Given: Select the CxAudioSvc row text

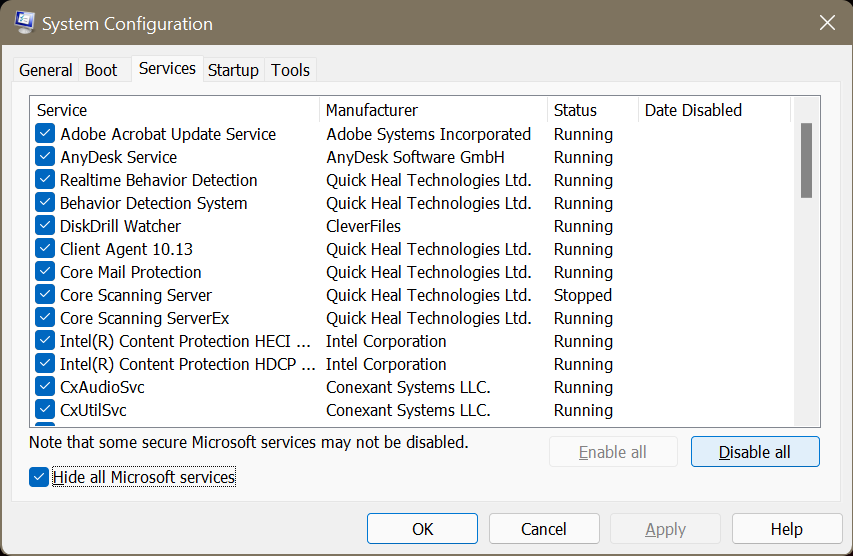Looking at the screenshot, I should (102, 387).
